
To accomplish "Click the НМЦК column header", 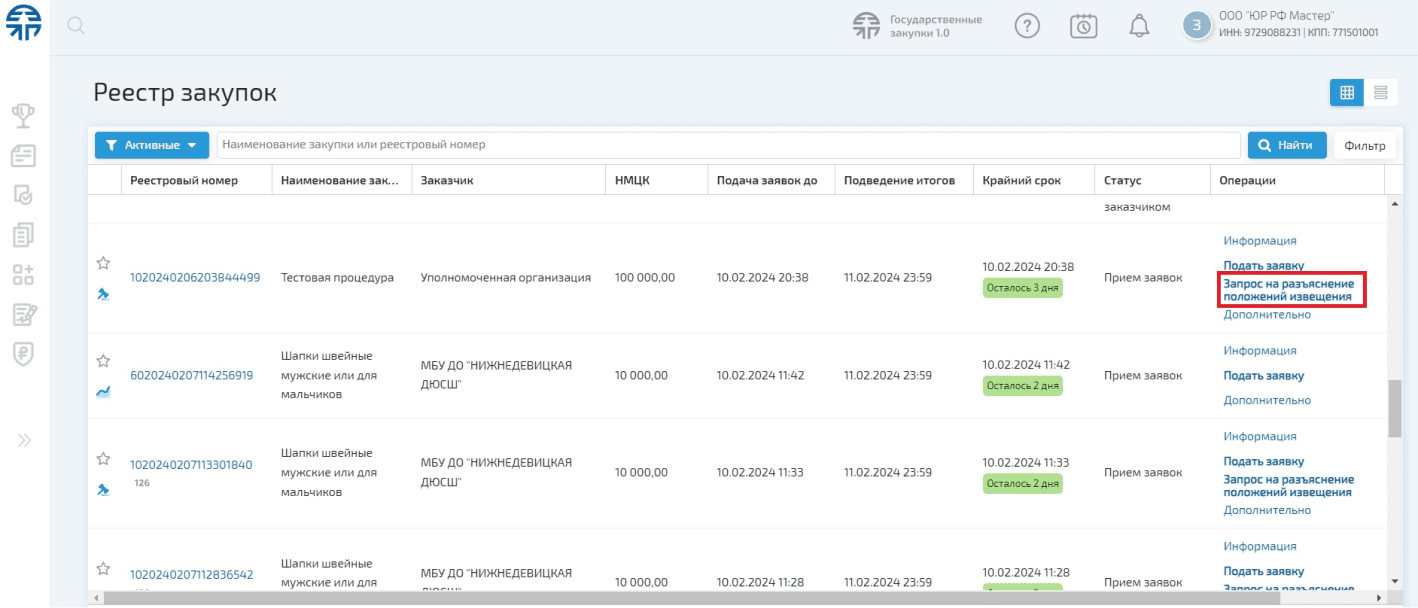I will click(632, 181).
